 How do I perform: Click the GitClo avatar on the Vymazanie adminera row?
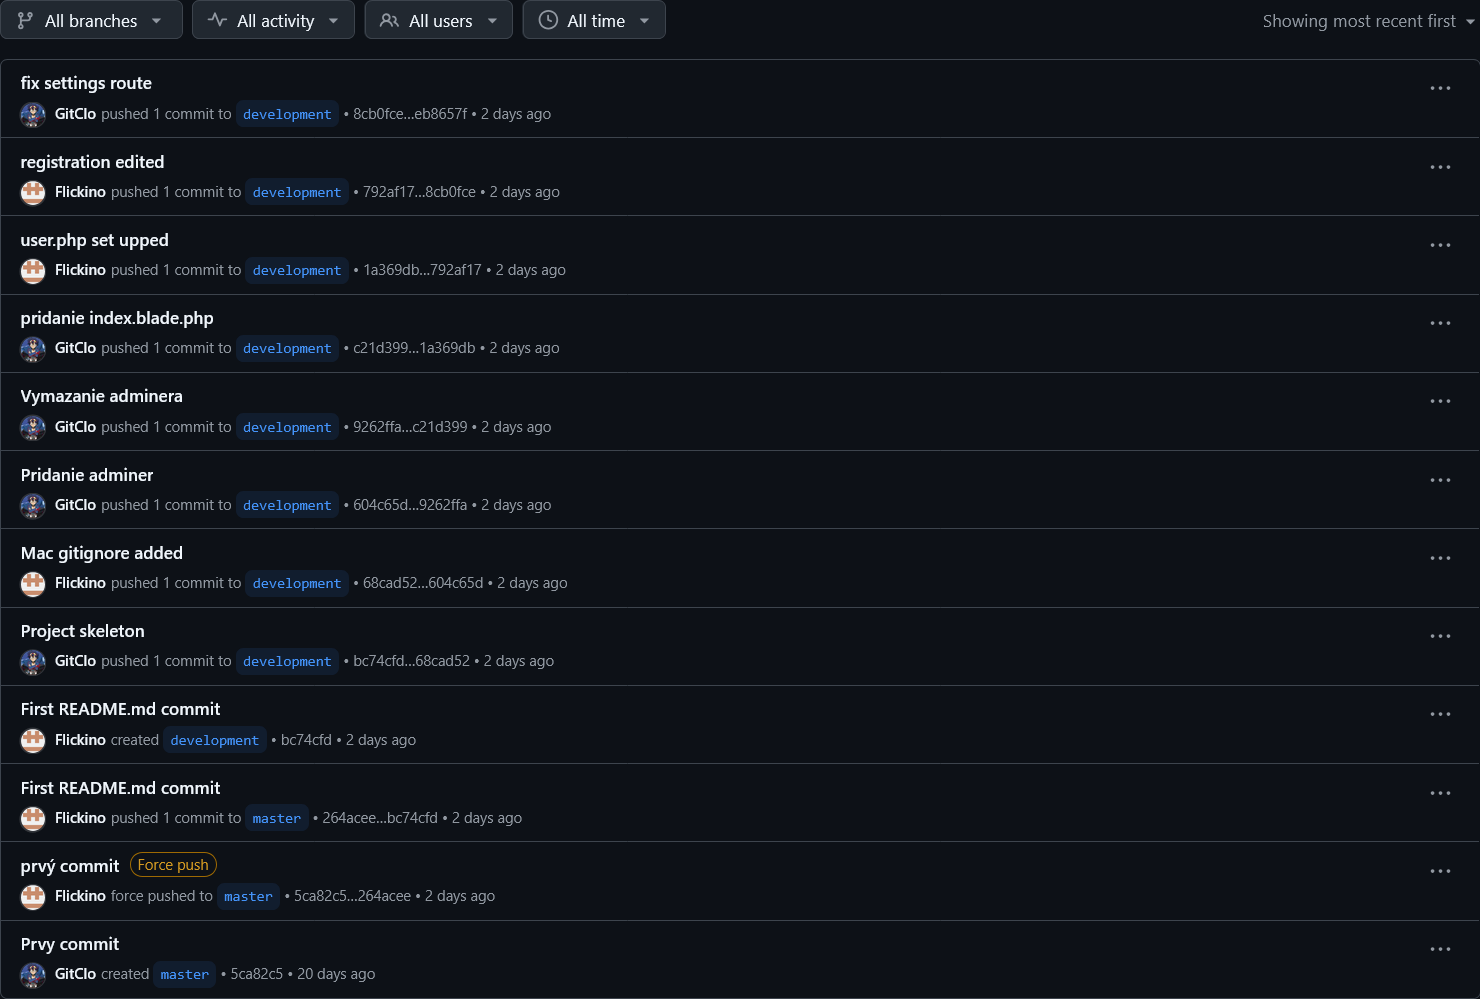click(x=33, y=427)
